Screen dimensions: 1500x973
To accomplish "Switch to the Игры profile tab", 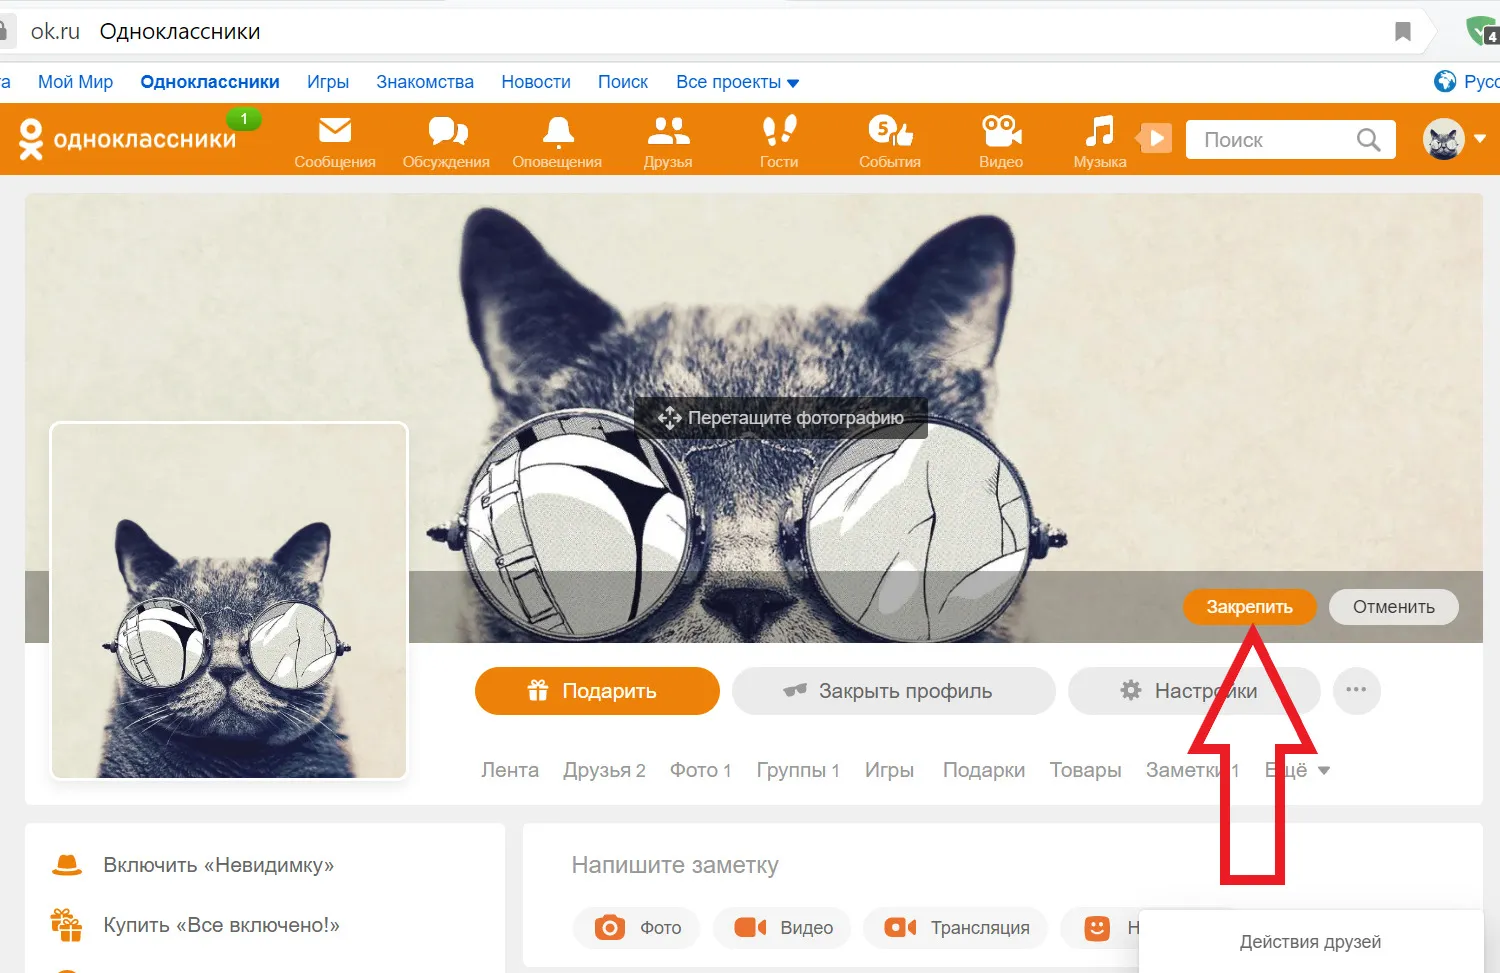I will point(889,770).
